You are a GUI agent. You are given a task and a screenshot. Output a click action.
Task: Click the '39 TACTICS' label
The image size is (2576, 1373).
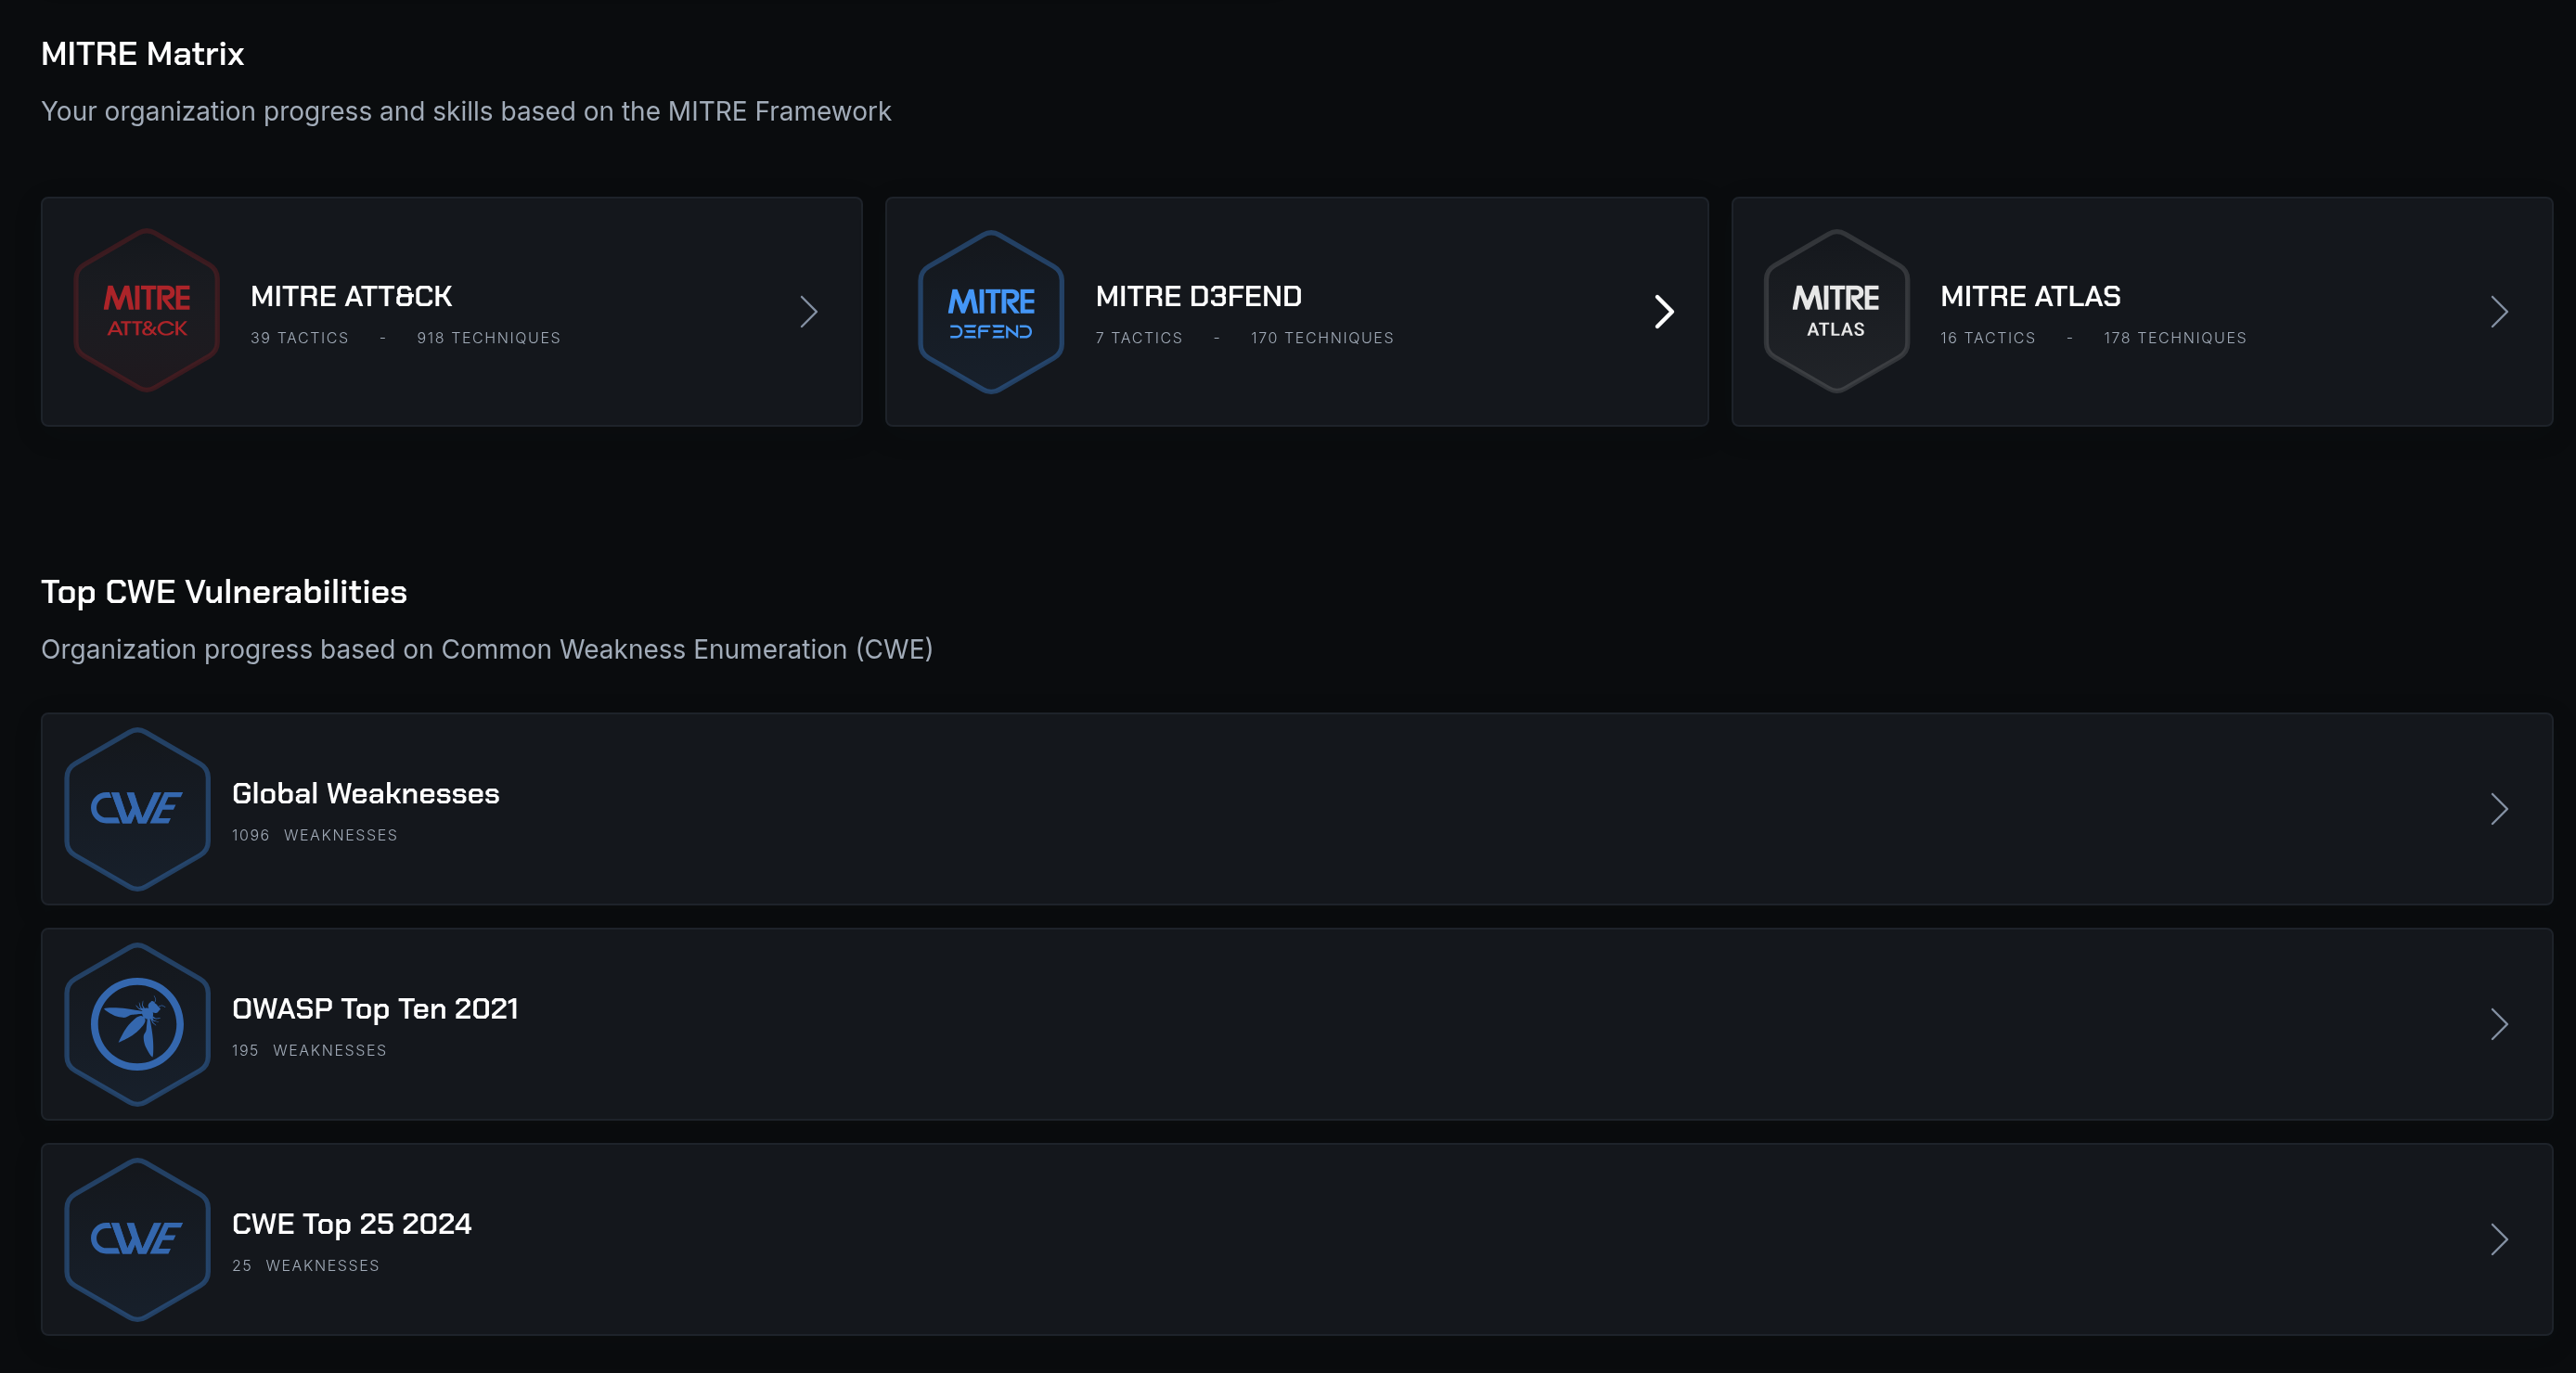click(299, 338)
